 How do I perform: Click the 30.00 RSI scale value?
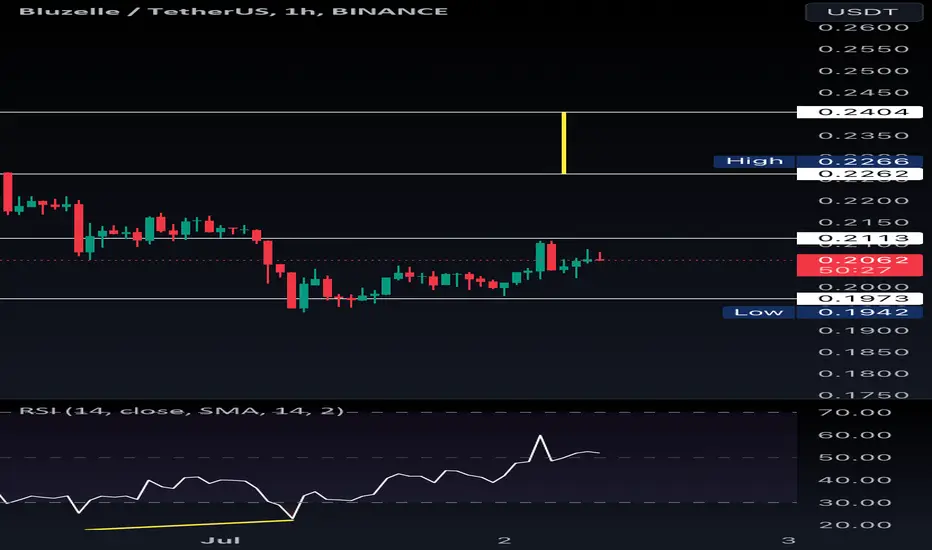[x=855, y=502]
